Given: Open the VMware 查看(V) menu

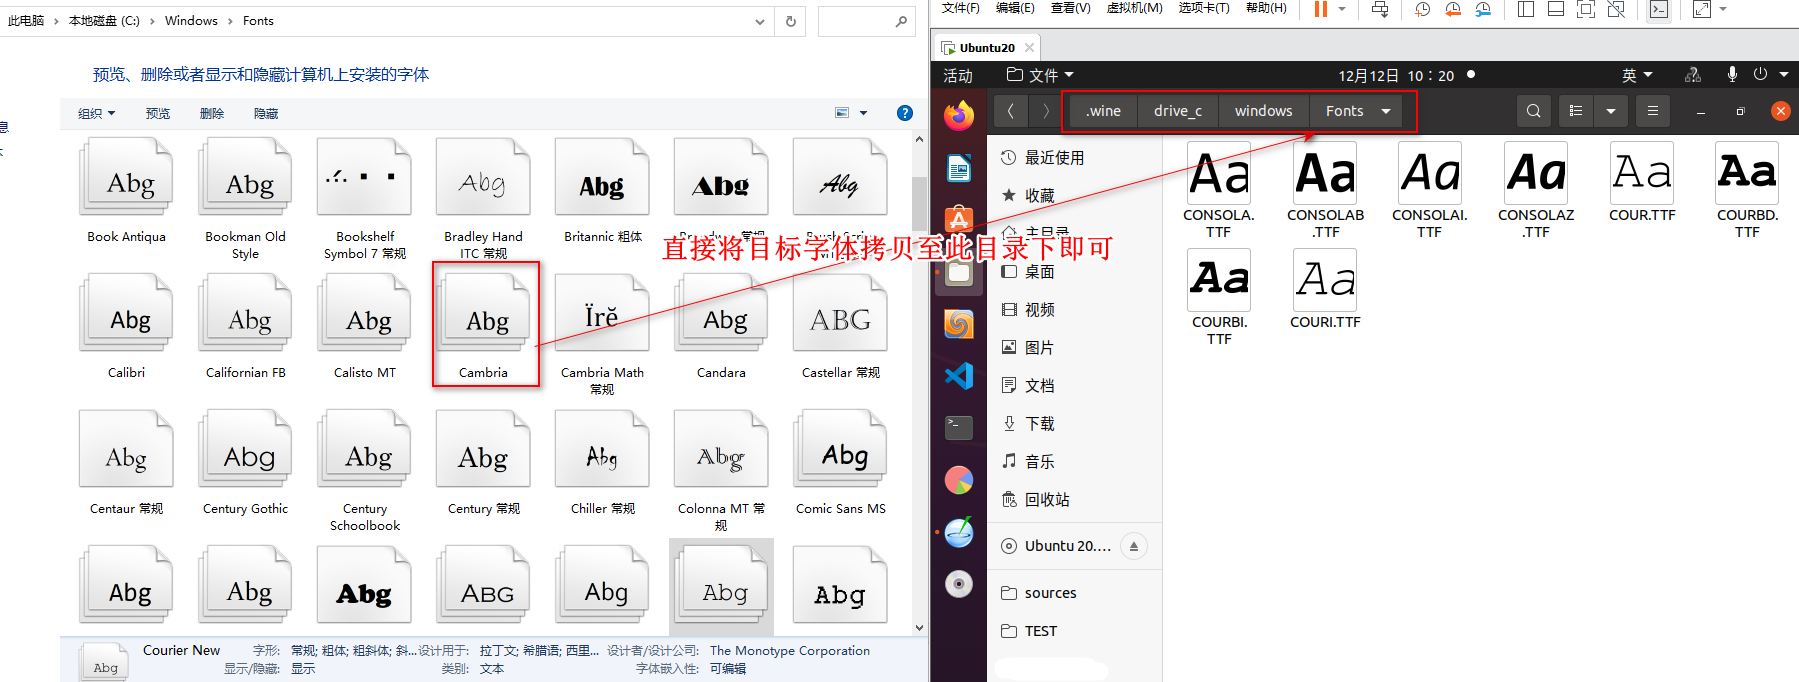Looking at the screenshot, I should point(1070,8).
